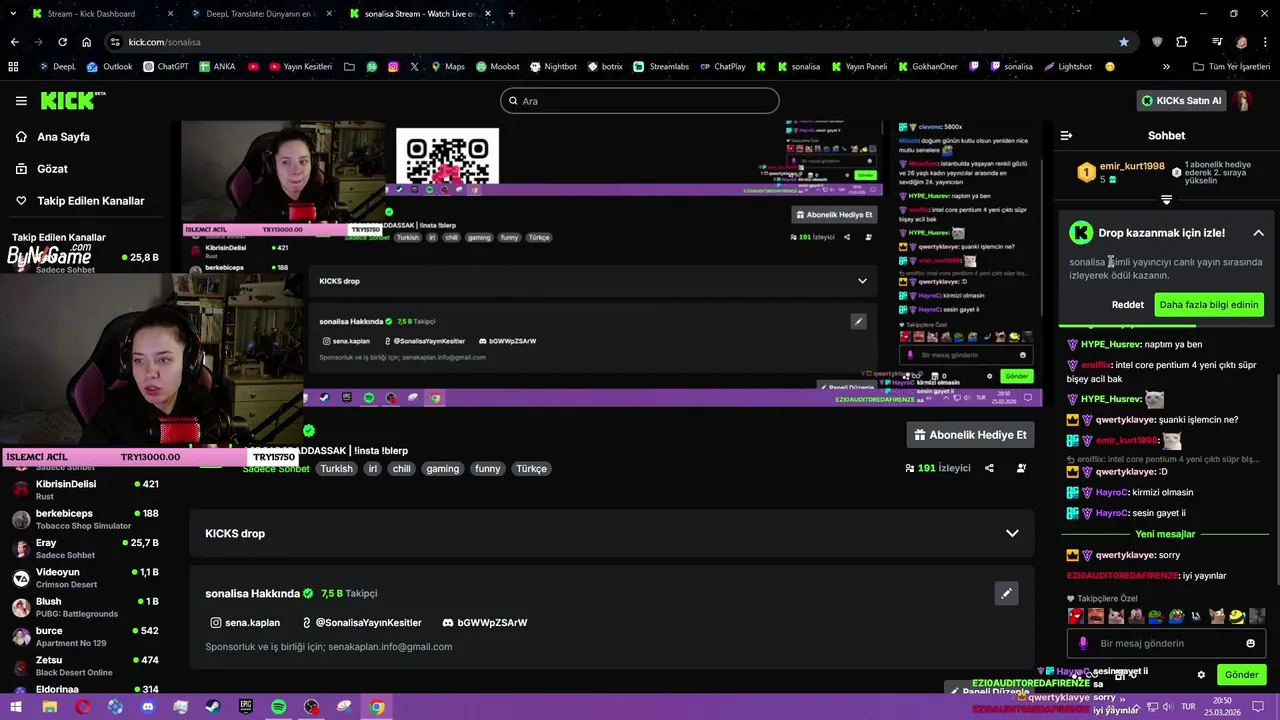Click Daha fazla bilgi edinin
The height and width of the screenshot is (720, 1280).
pos(1209,304)
